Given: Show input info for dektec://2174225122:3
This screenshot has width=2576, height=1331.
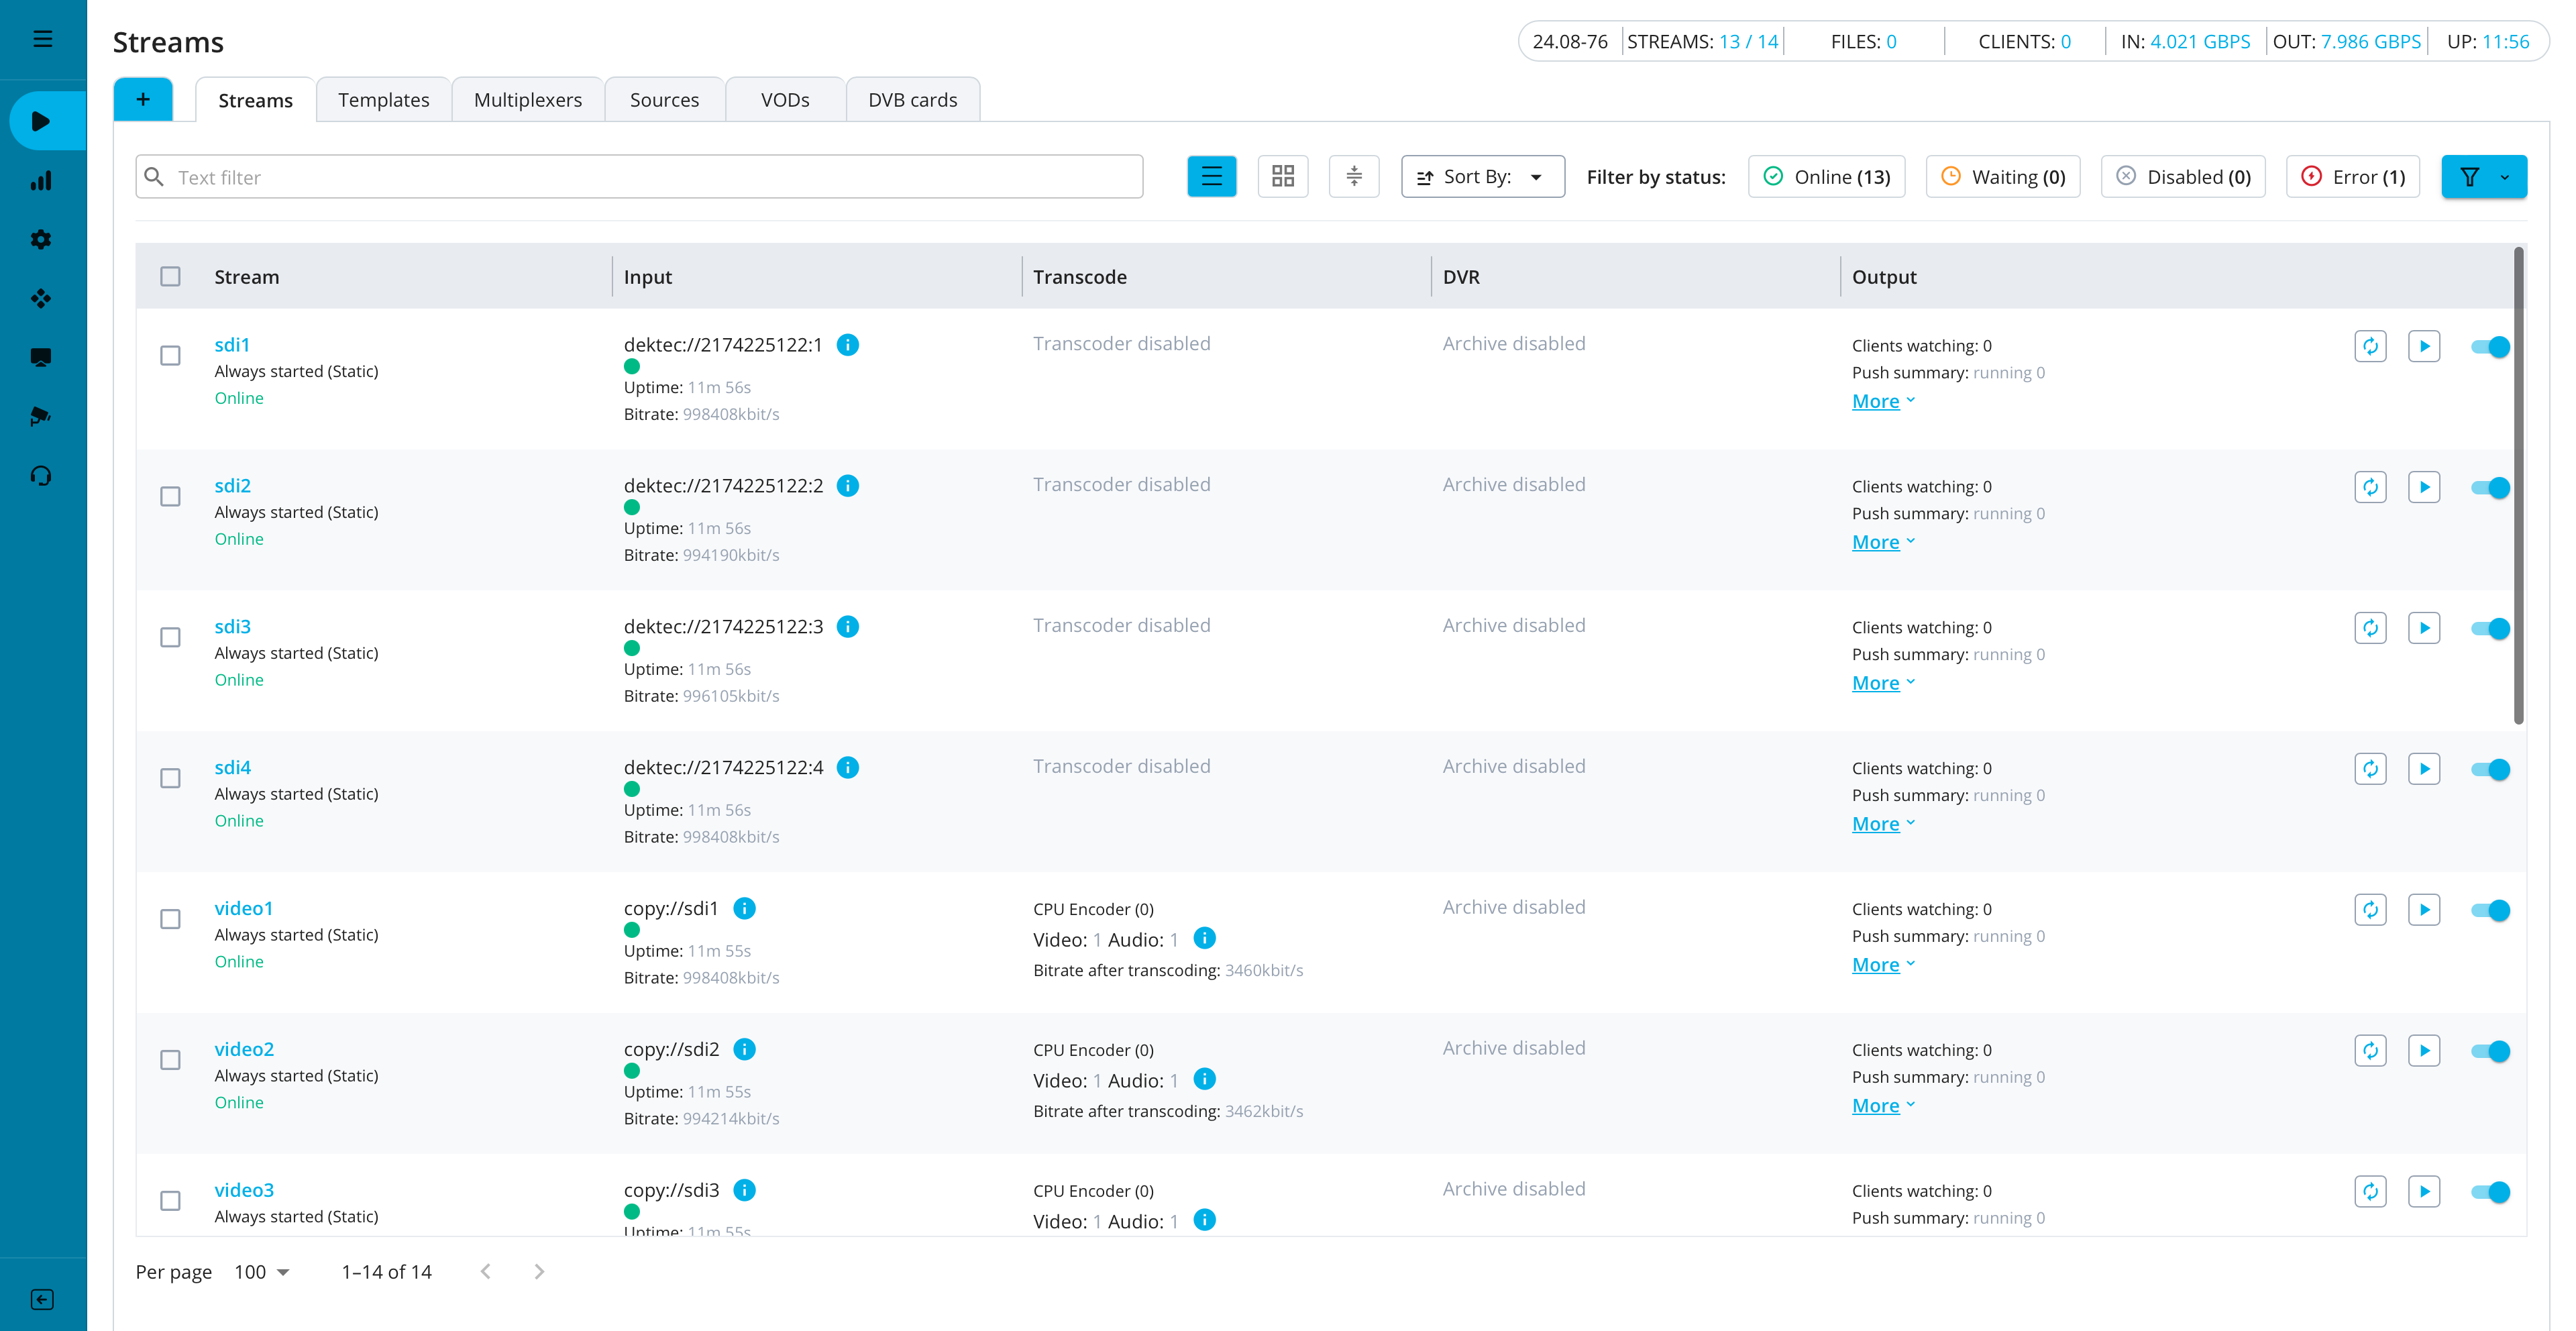Looking at the screenshot, I should pos(847,626).
